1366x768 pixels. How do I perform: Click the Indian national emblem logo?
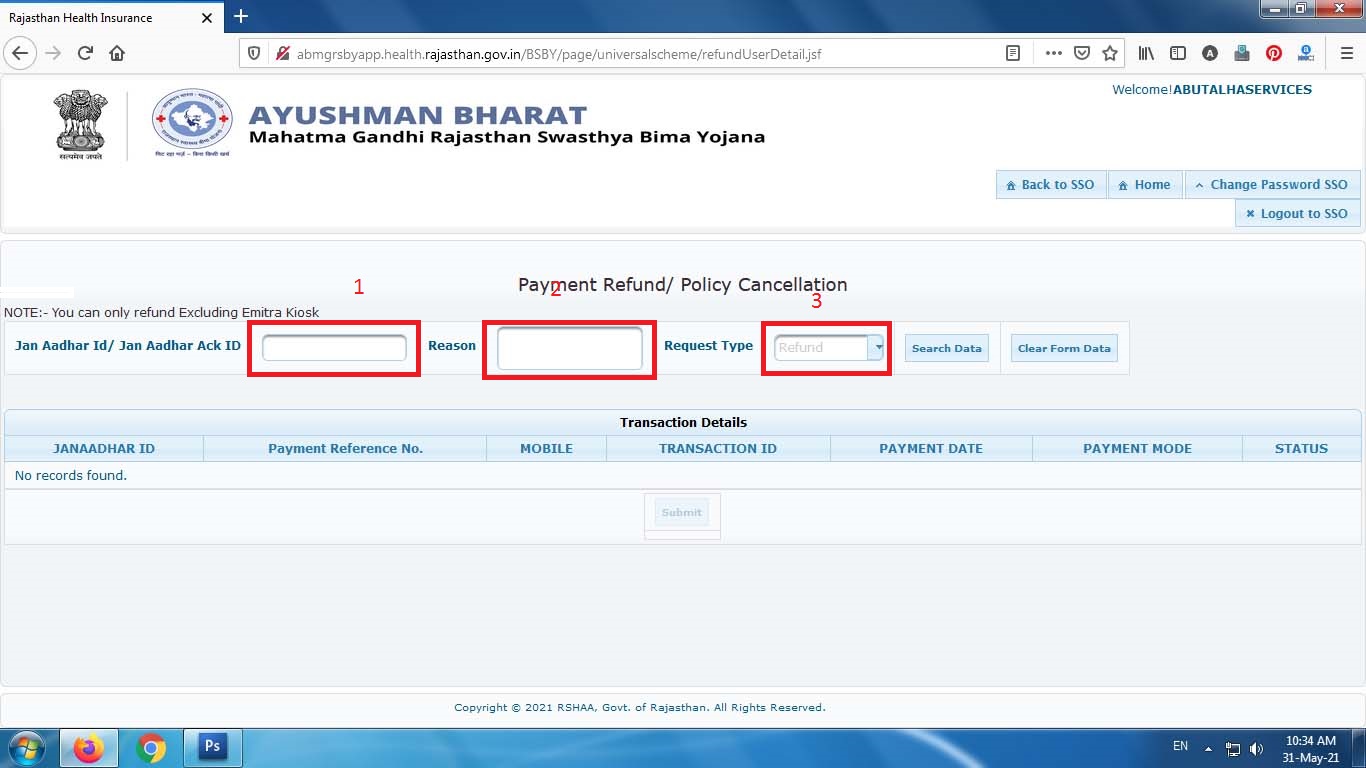pos(82,125)
